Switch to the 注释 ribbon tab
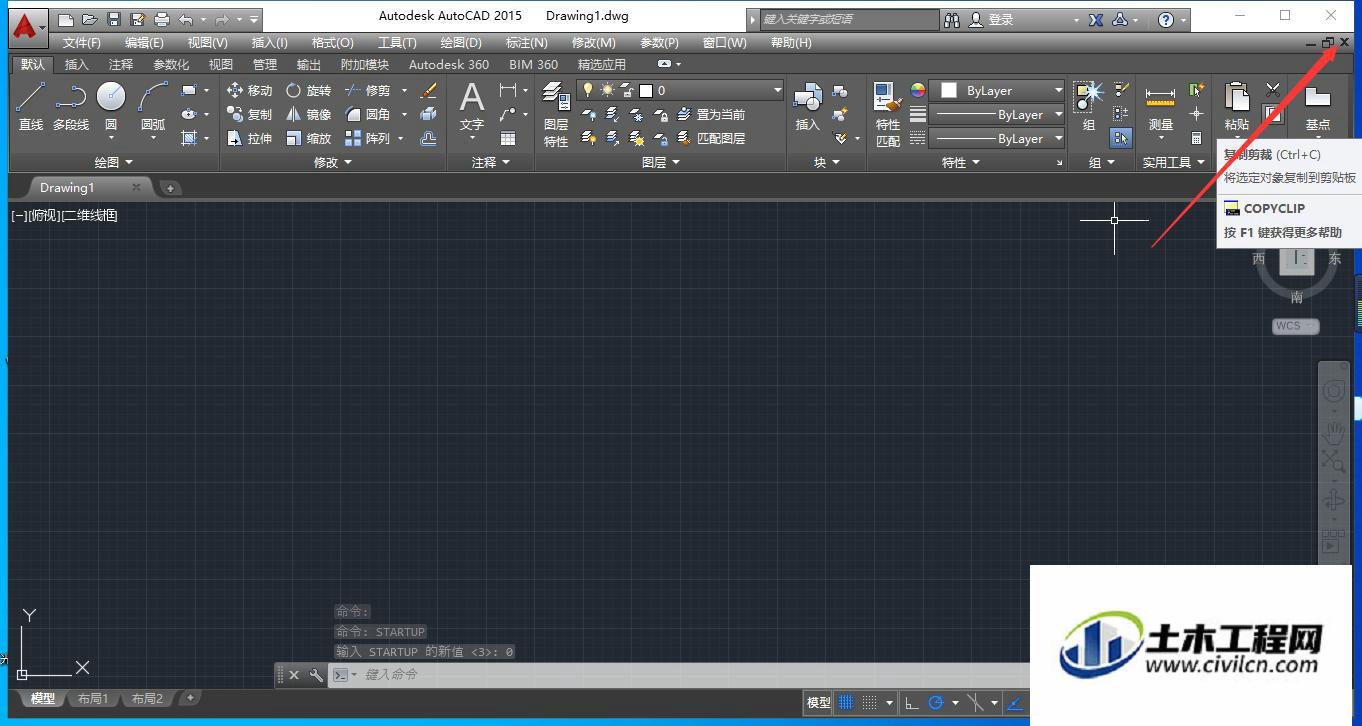Viewport: 1362px width, 726px height. [x=121, y=64]
